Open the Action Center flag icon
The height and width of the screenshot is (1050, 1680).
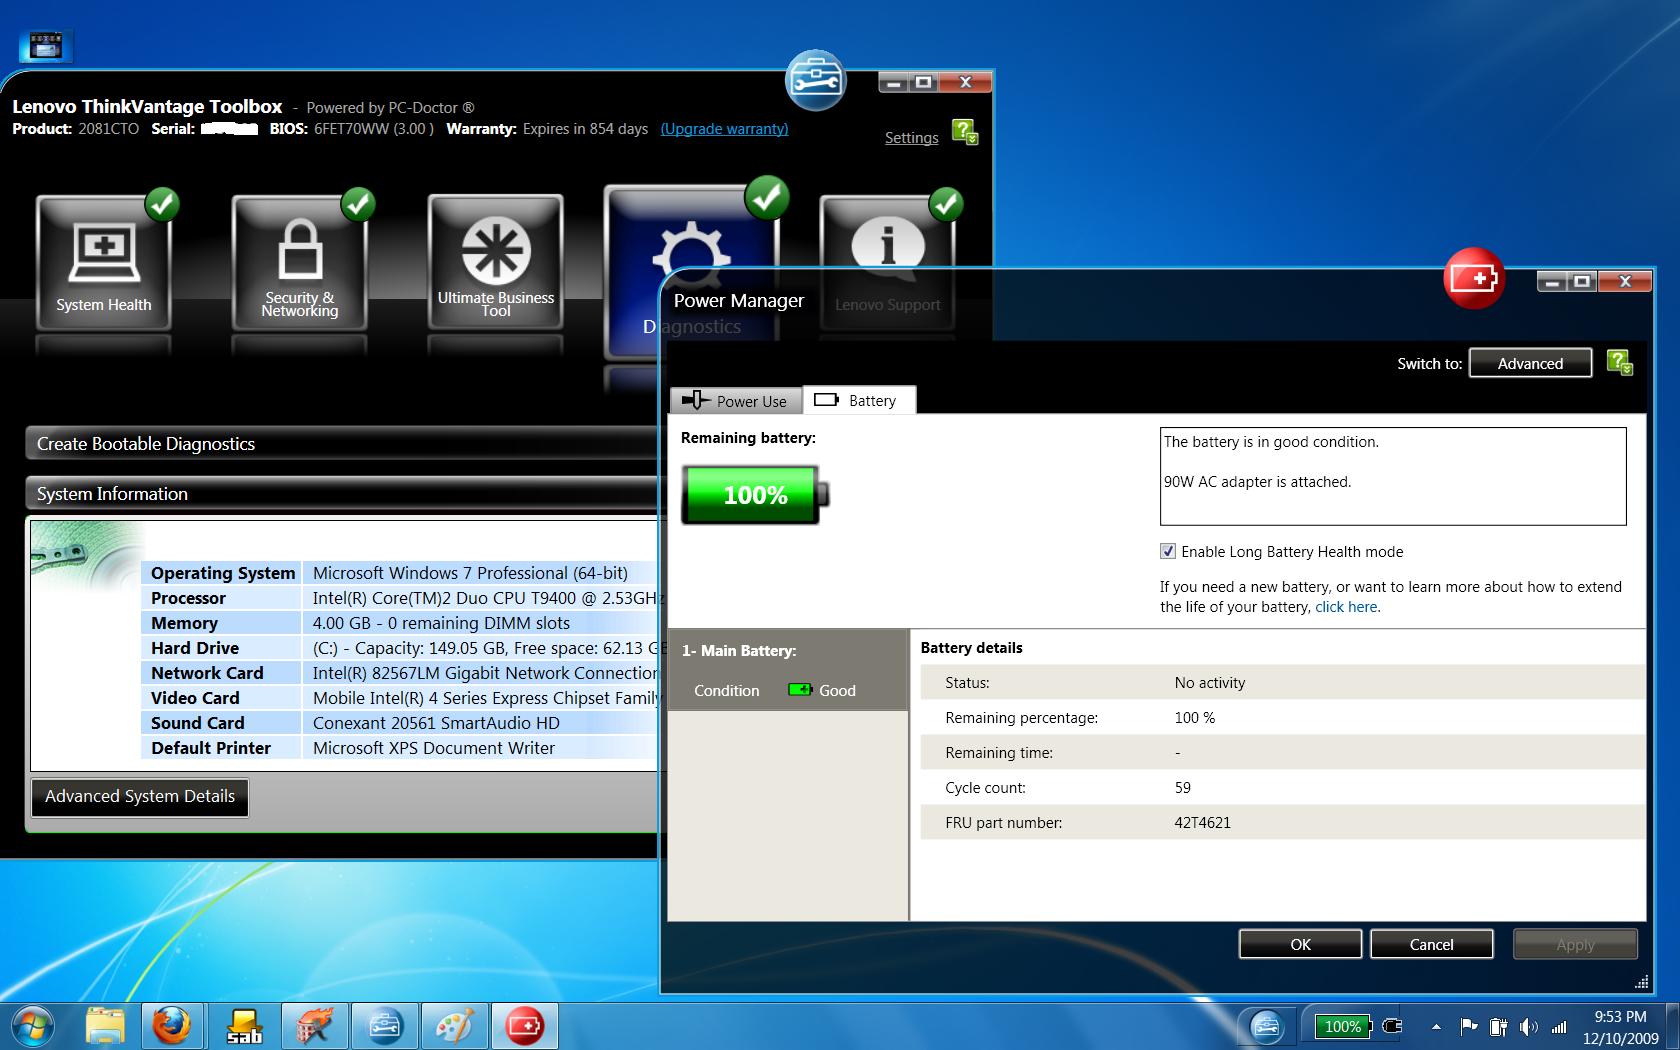click(x=1469, y=1026)
